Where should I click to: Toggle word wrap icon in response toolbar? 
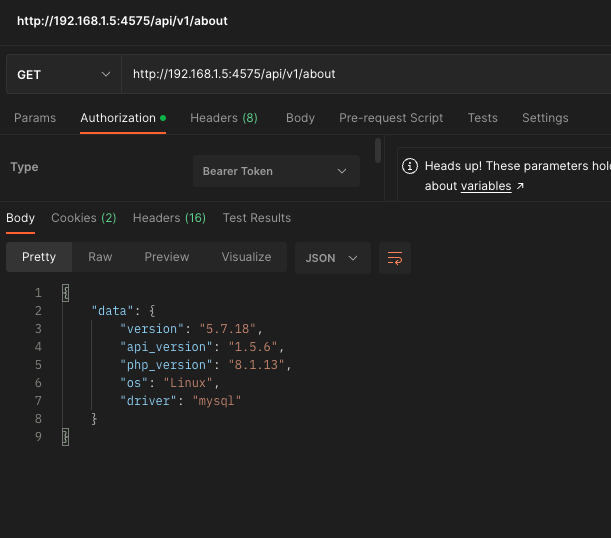click(x=395, y=258)
